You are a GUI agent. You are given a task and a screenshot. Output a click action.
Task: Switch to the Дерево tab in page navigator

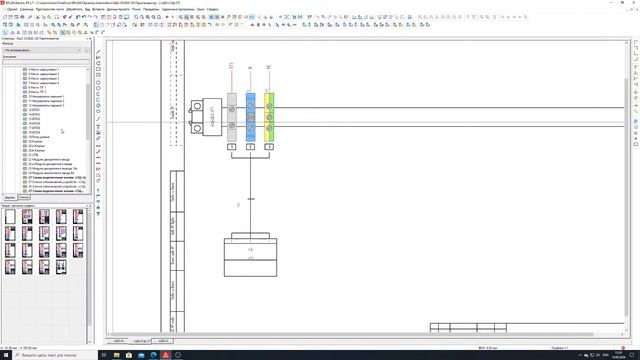click(x=10, y=198)
